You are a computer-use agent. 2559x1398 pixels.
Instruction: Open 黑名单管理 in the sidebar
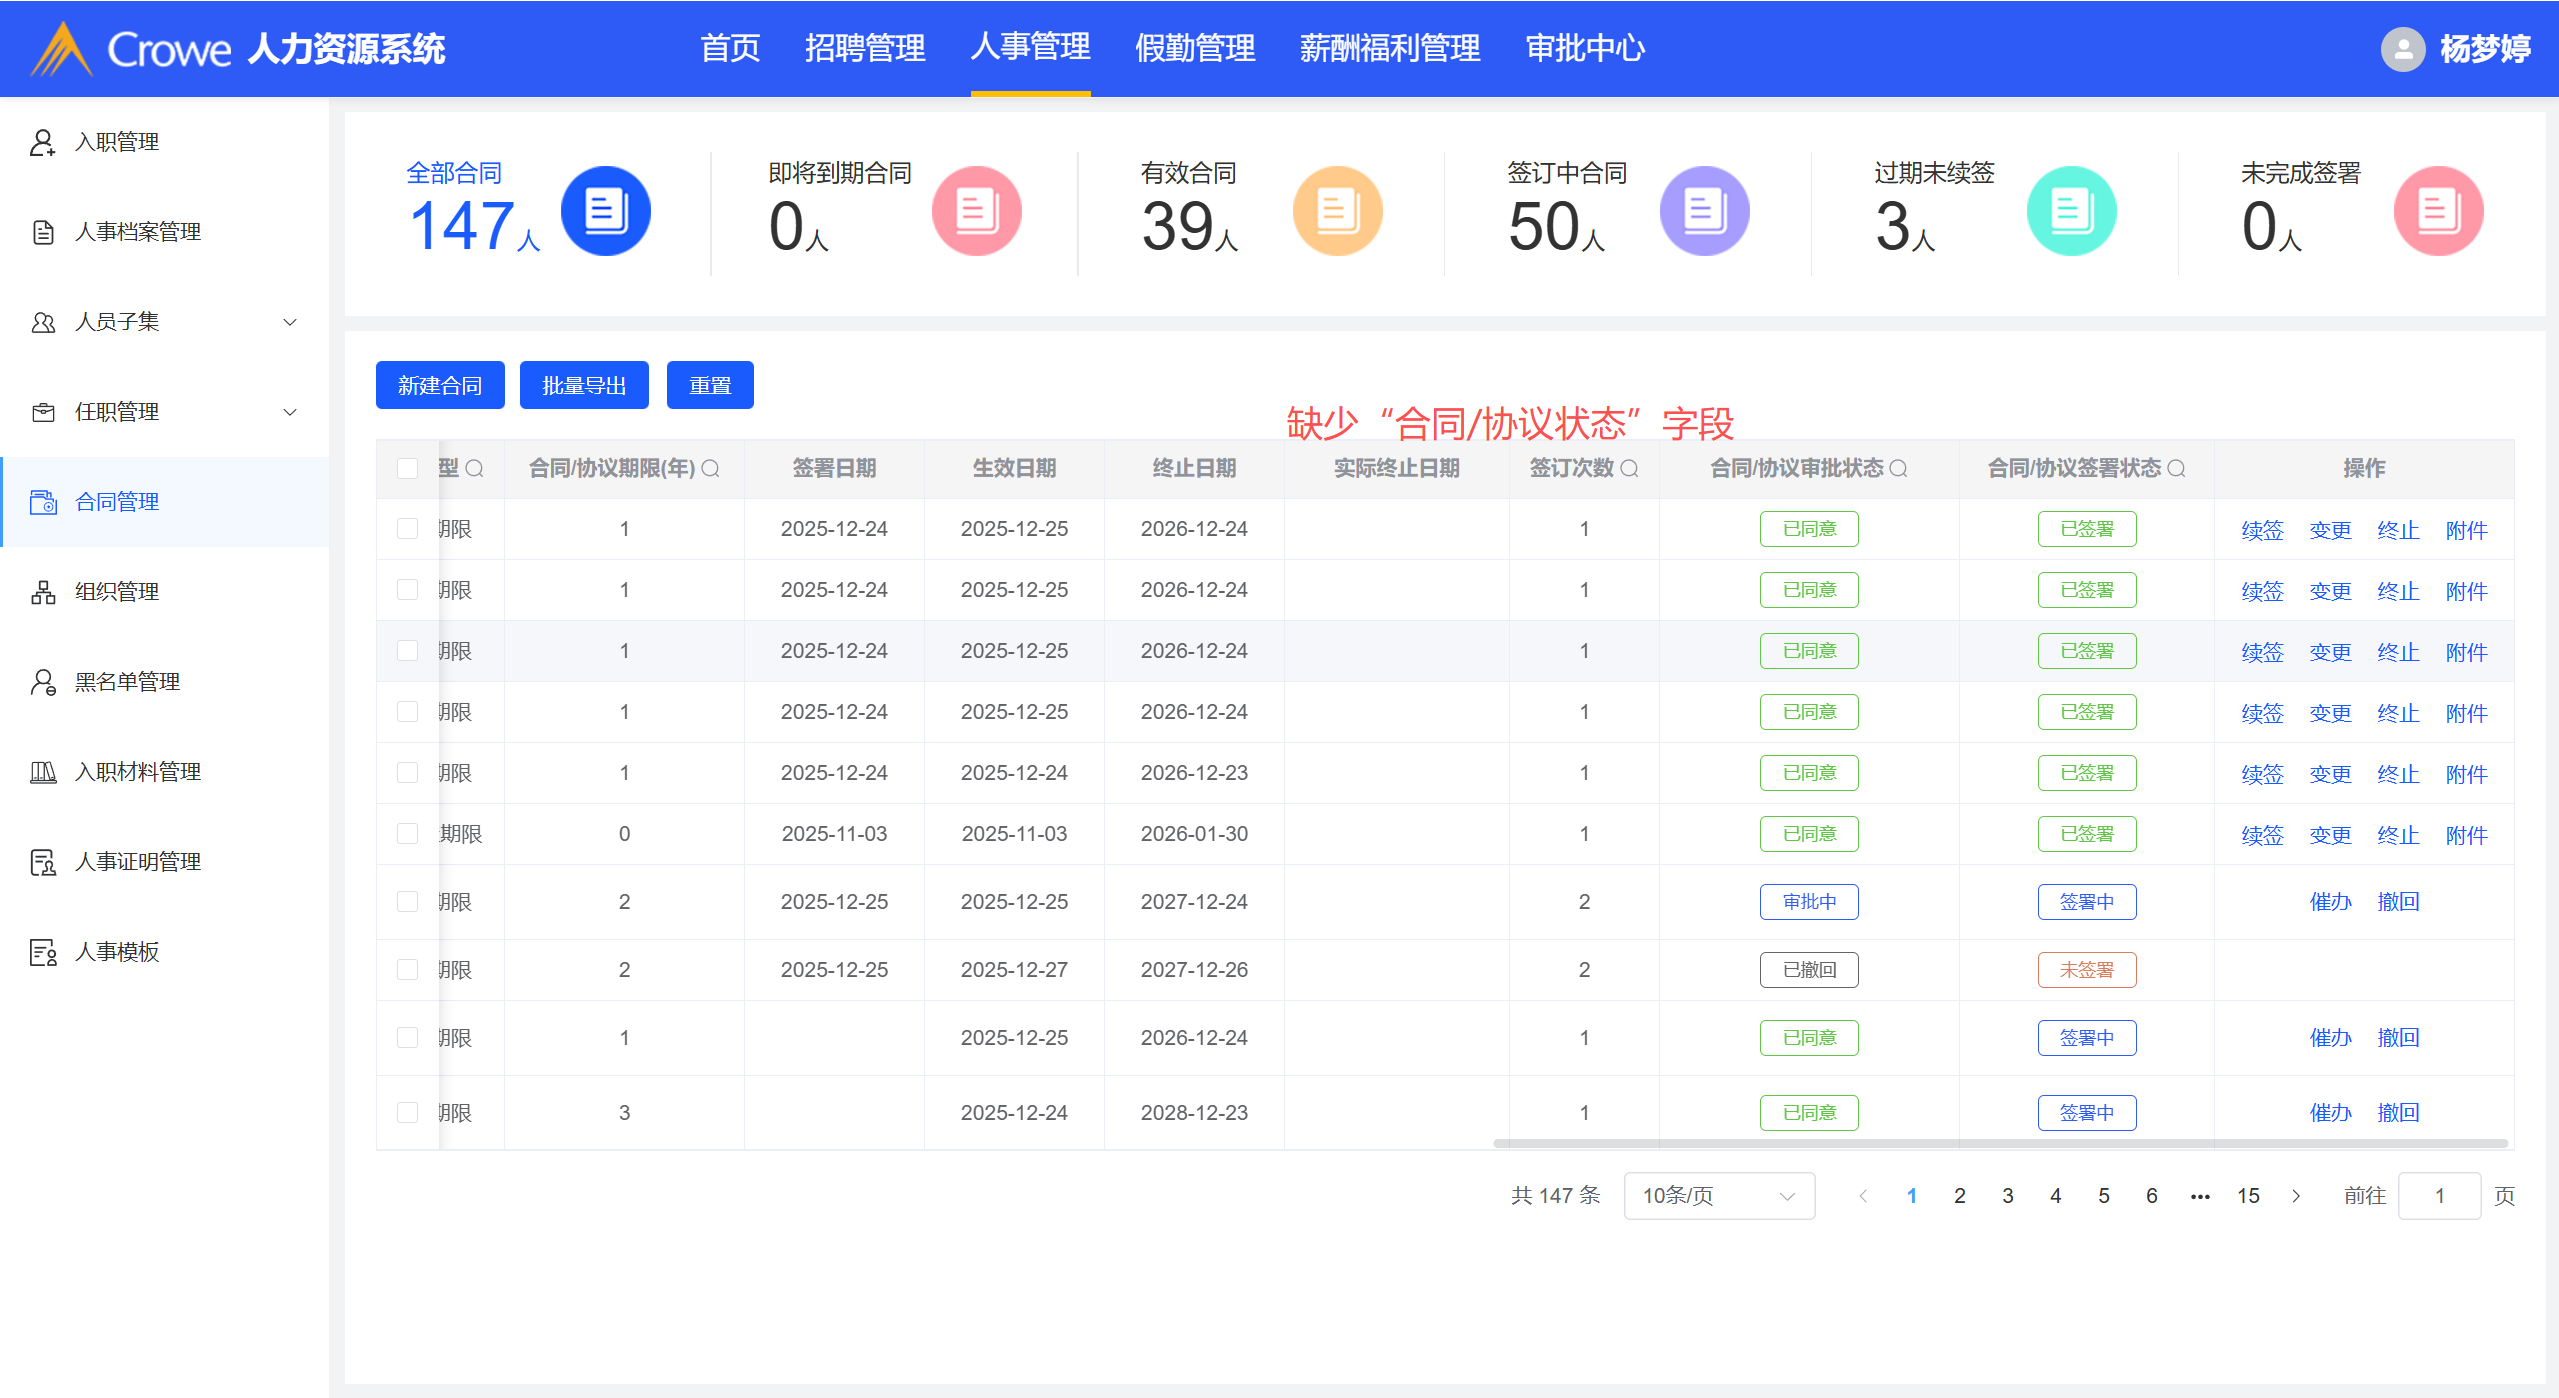(128, 682)
